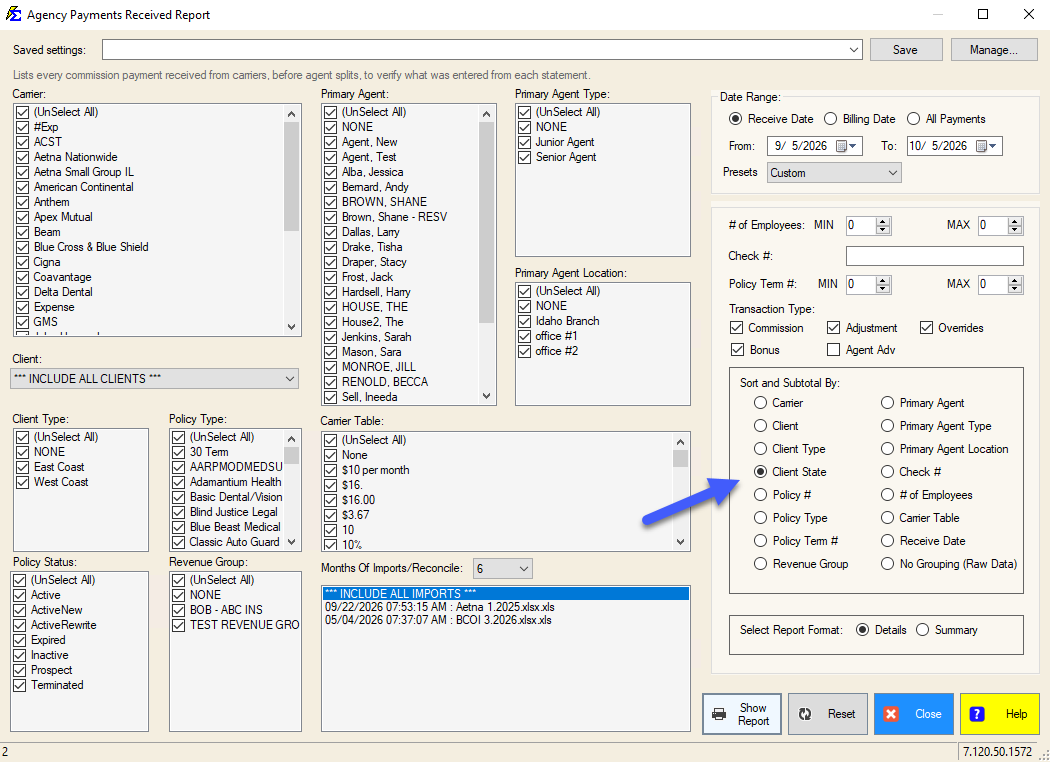Open Help with the yellow button

coord(999,714)
